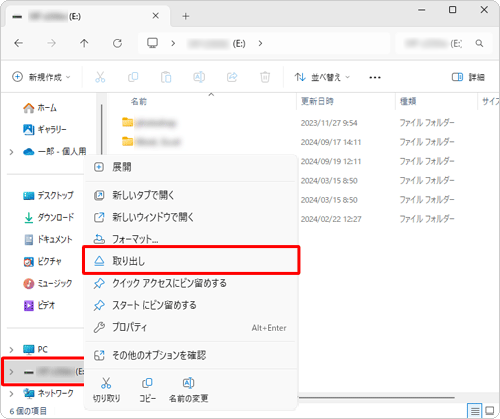Go forward with the right arrow button

(x=51, y=43)
